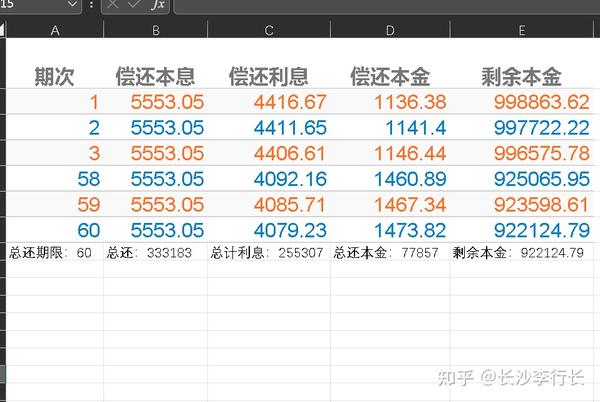Select principal cell 1136.38

pyautogui.click(x=390, y=102)
